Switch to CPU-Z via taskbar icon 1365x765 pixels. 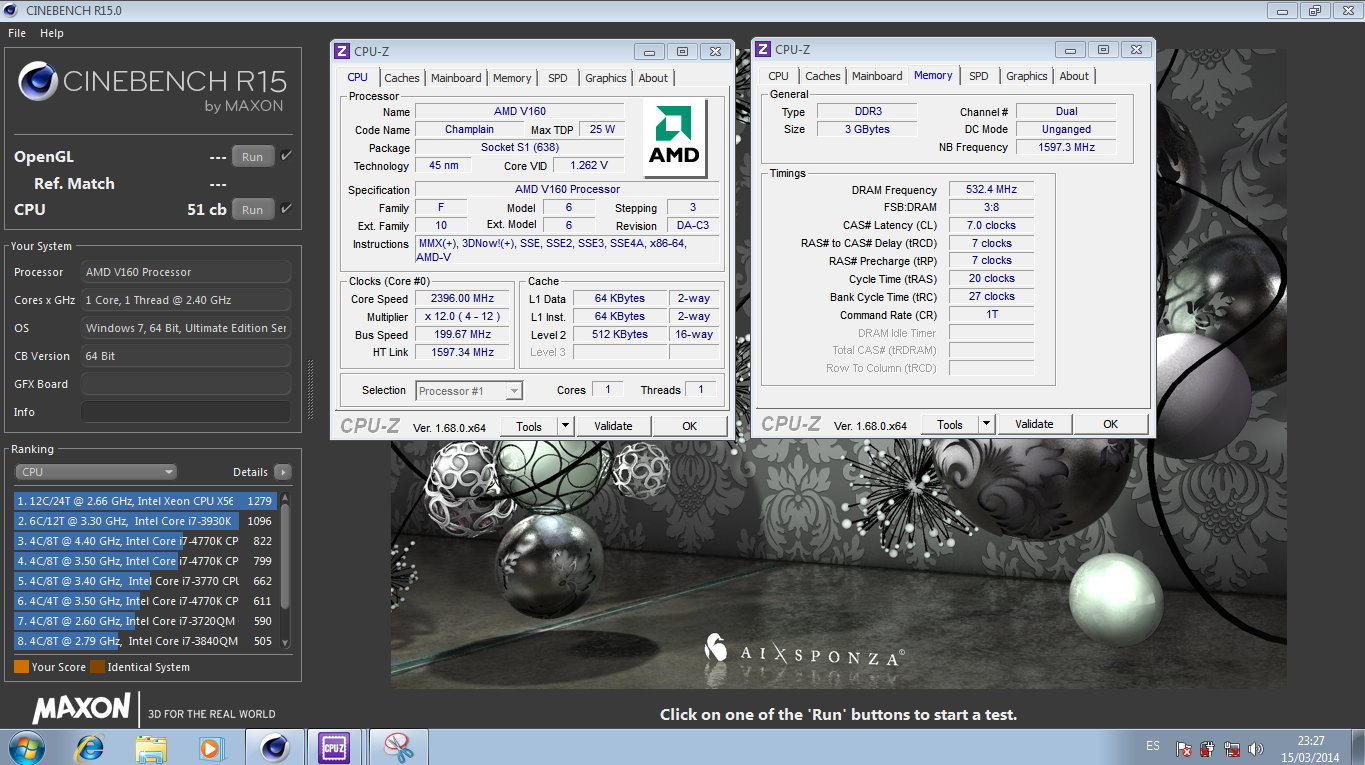click(334, 747)
